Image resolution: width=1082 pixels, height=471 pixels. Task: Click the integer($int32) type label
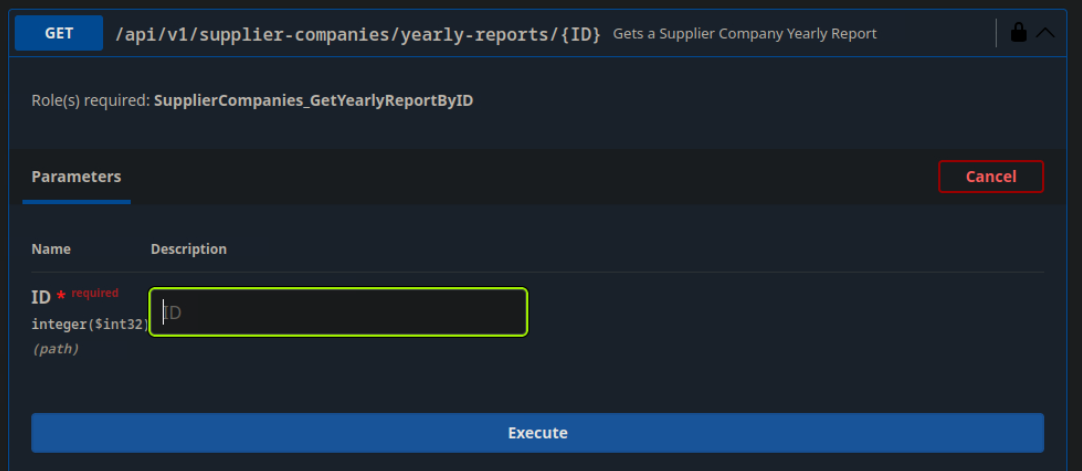[89, 324]
